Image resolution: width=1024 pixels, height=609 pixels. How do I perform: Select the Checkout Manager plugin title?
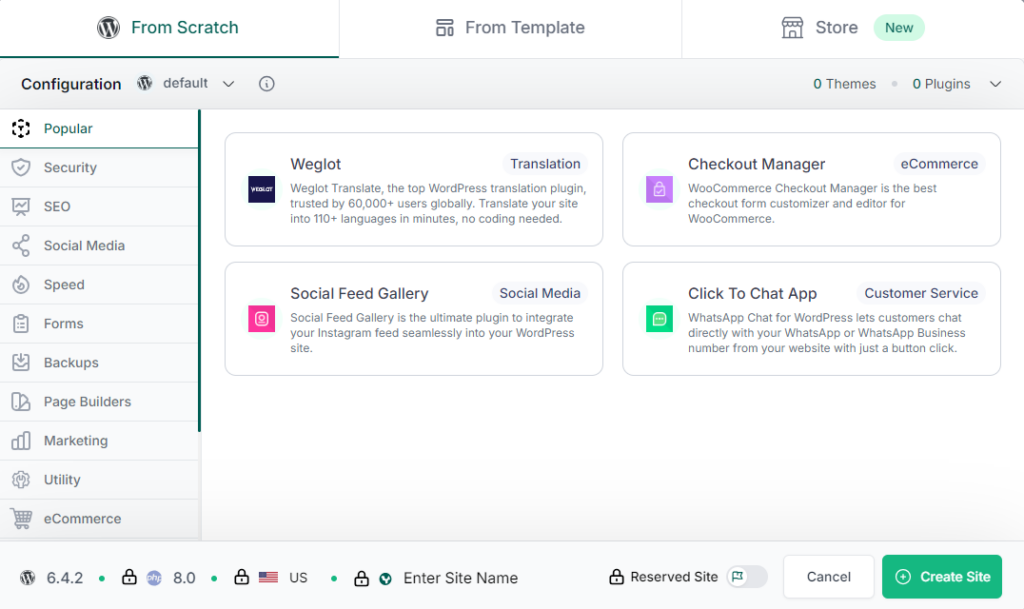(756, 164)
